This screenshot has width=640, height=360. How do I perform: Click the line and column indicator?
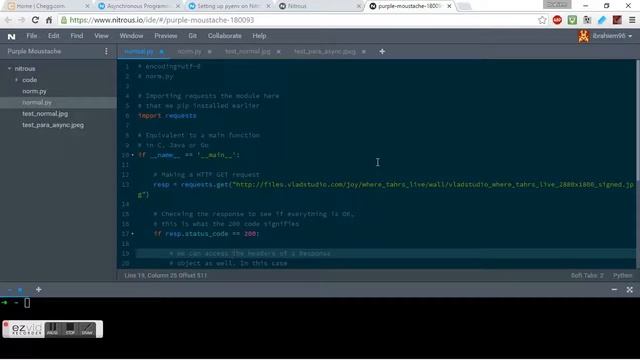tap(166, 276)
